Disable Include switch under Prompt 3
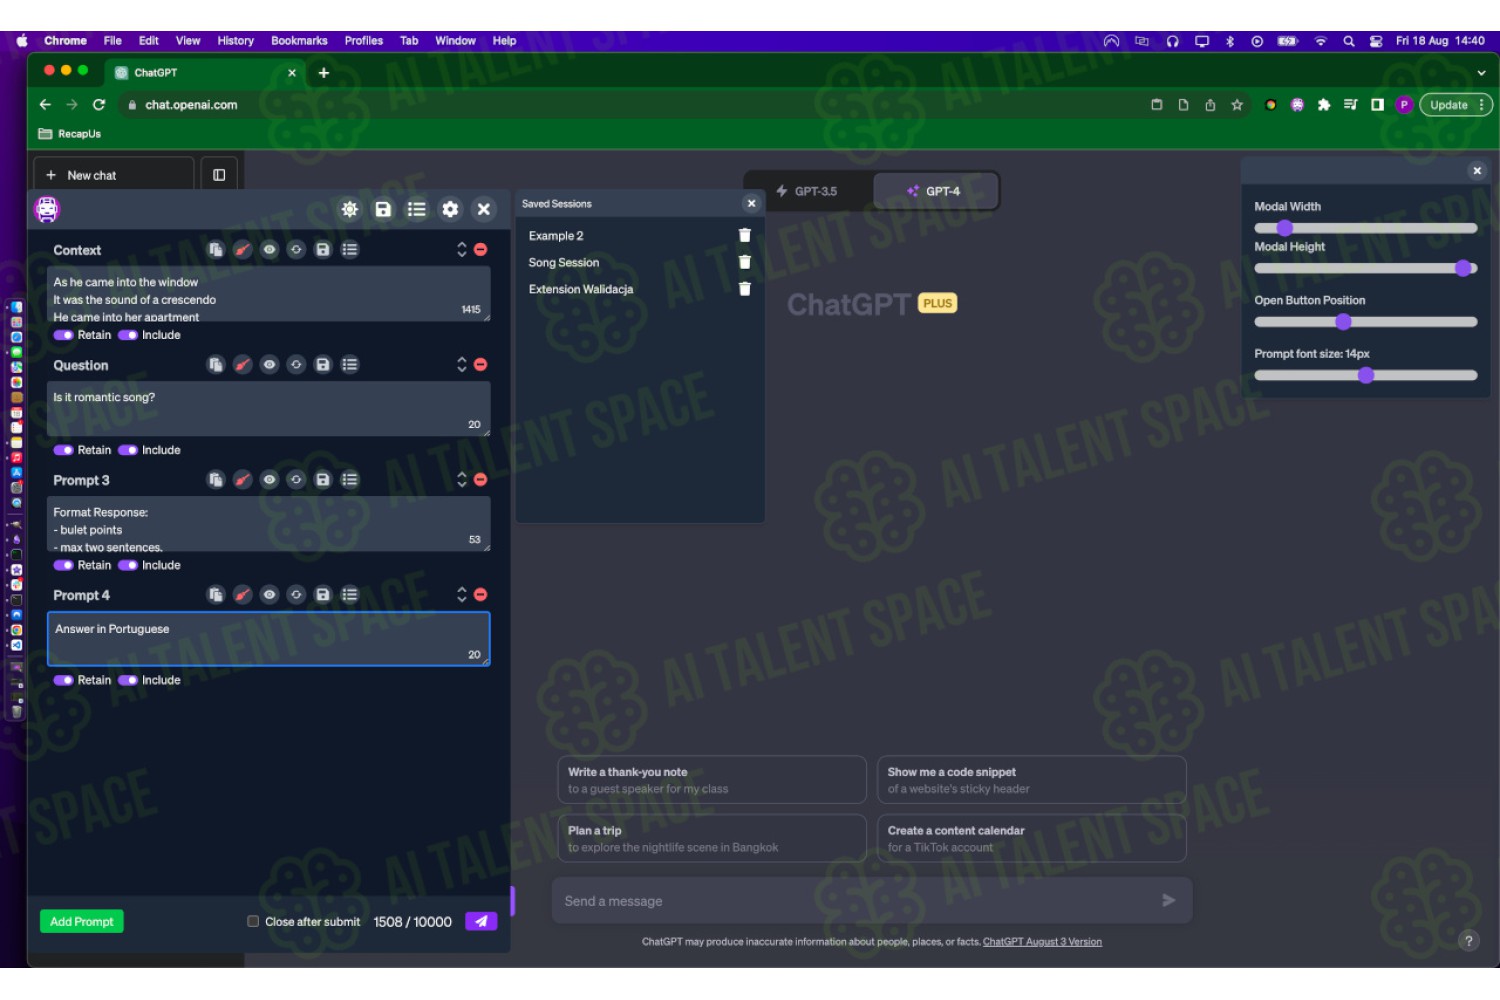The height and width of the screenshot is (1000, 1500). pos(128,565)
